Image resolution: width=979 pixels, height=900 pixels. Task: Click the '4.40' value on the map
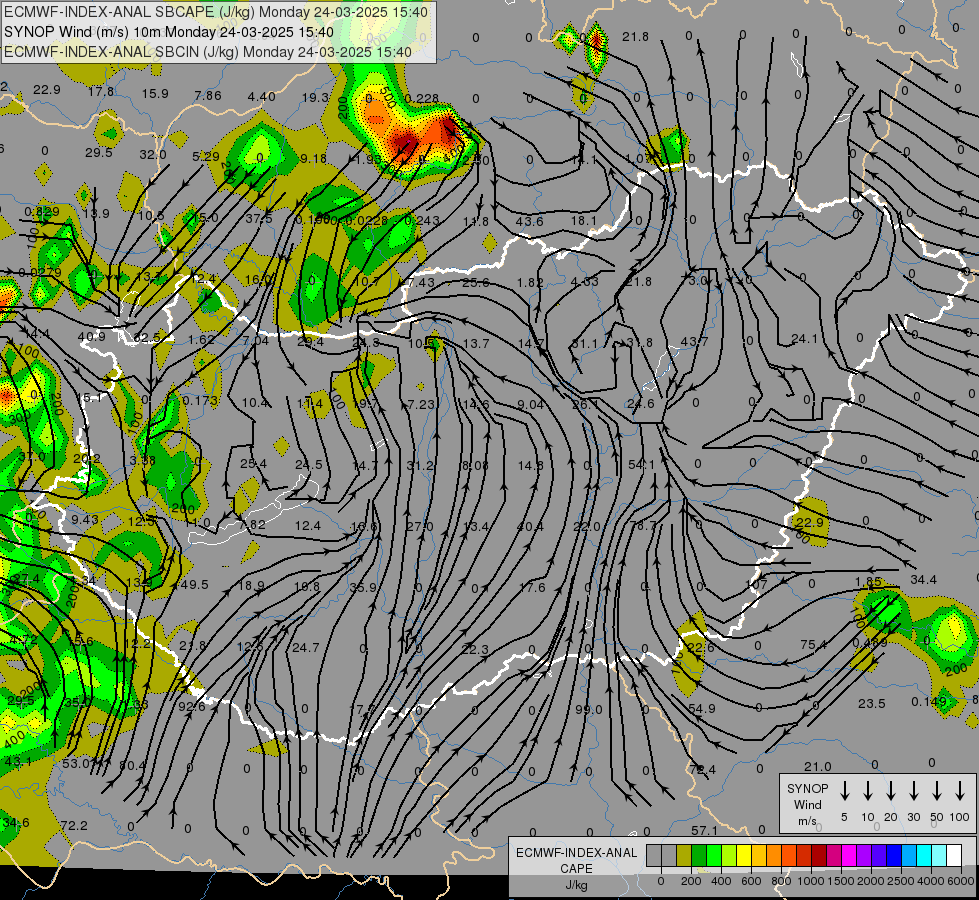[x=262, y=96]
